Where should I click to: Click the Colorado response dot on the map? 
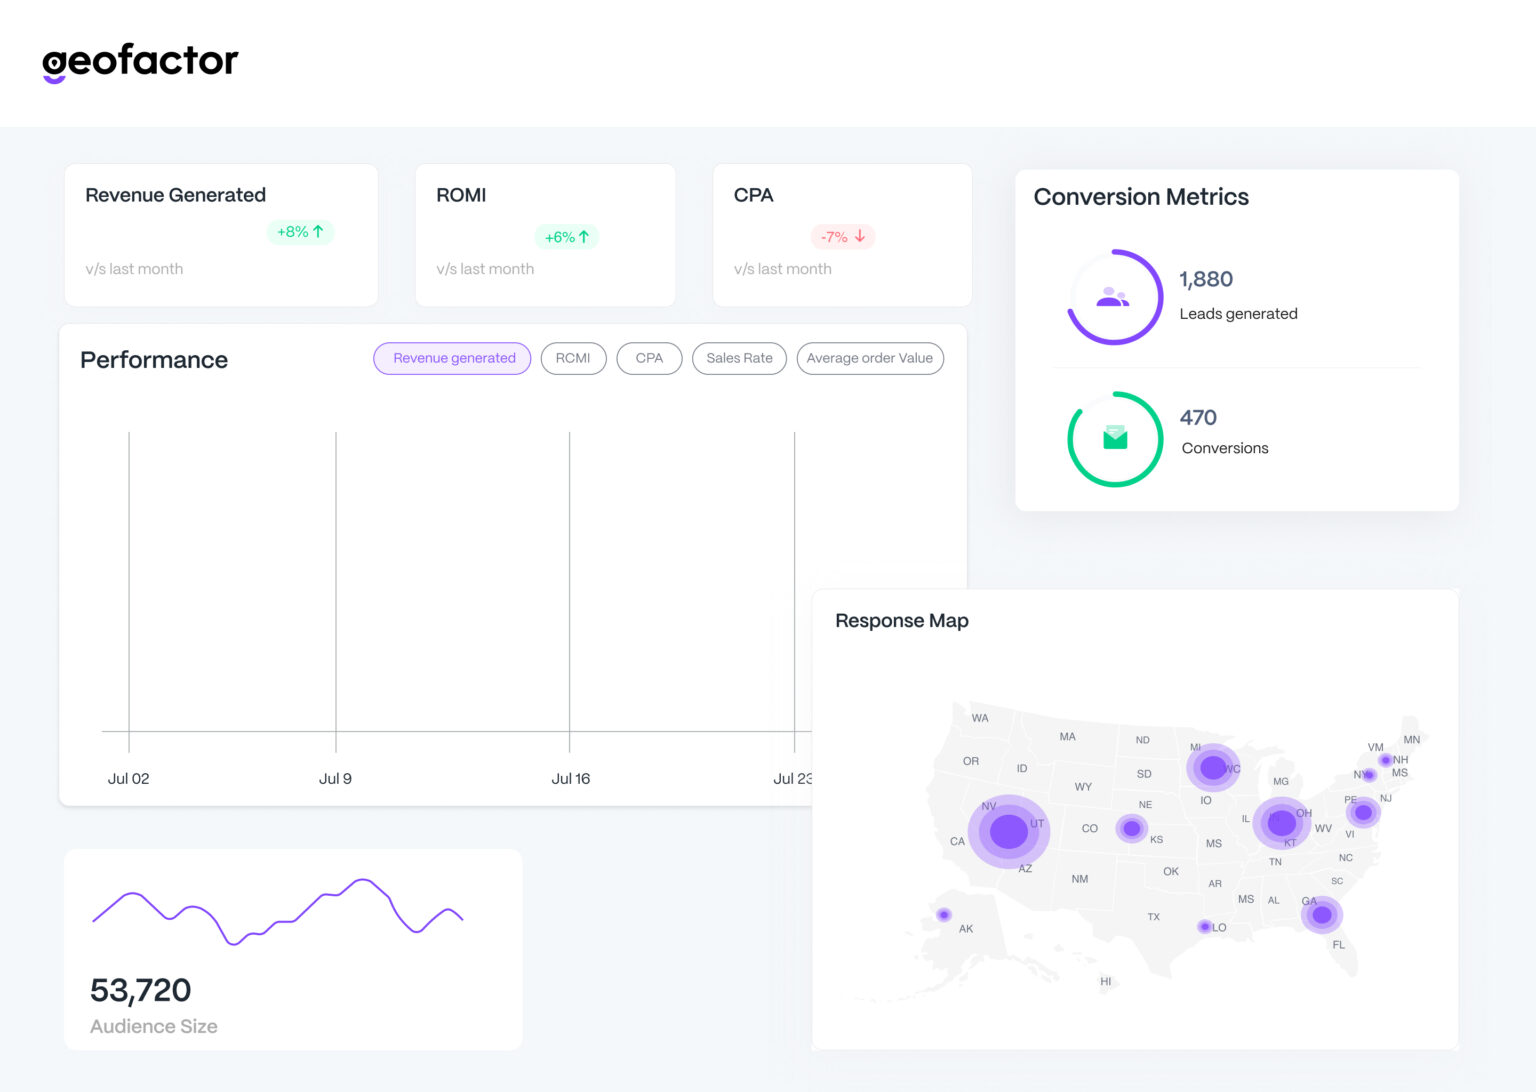1131,828
